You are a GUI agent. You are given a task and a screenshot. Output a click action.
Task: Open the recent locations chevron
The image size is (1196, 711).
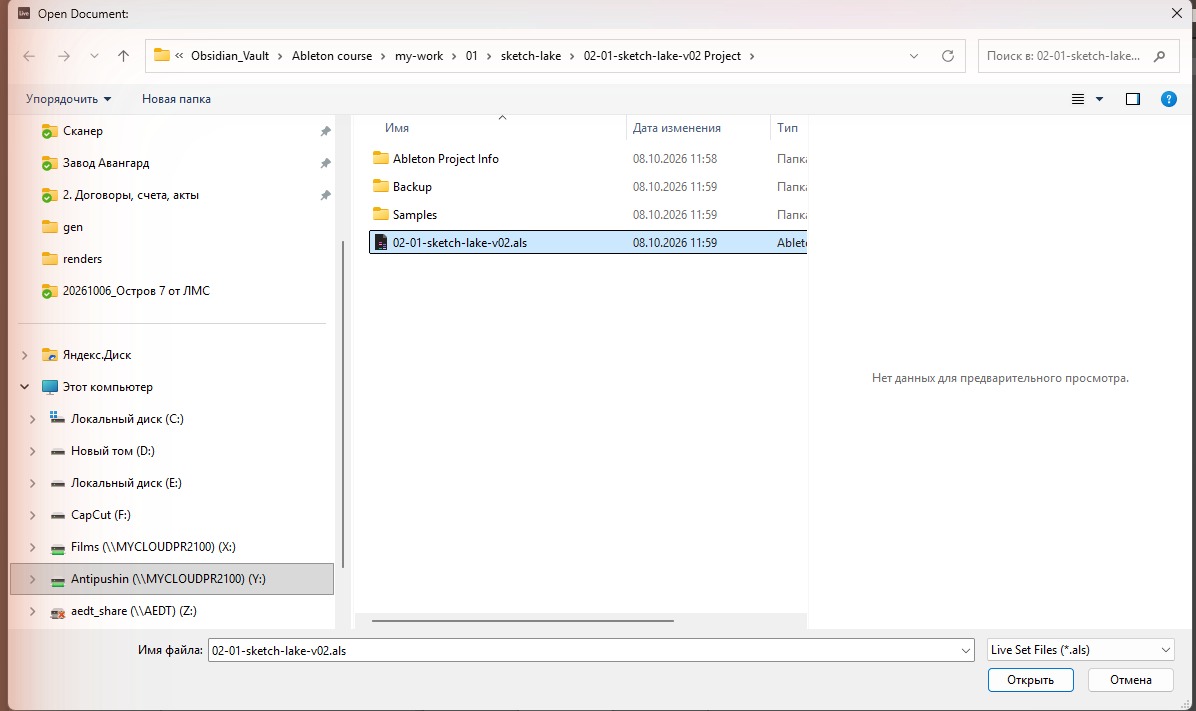coord(94,56)
